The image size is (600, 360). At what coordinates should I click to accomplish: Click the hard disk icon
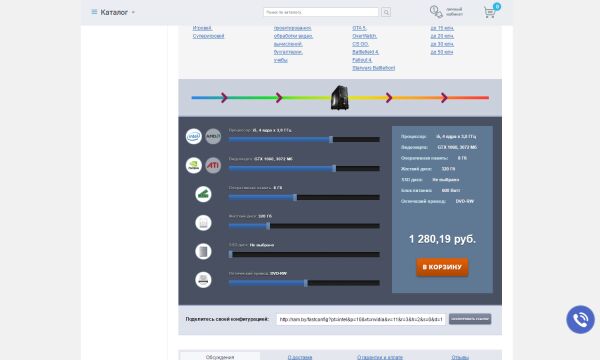(x=203, y=223)
